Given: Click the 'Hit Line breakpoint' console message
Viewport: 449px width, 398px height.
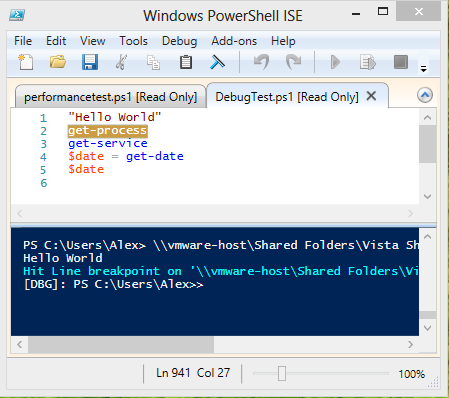Looking at the screenshot, I should click(x=221, y=271).
